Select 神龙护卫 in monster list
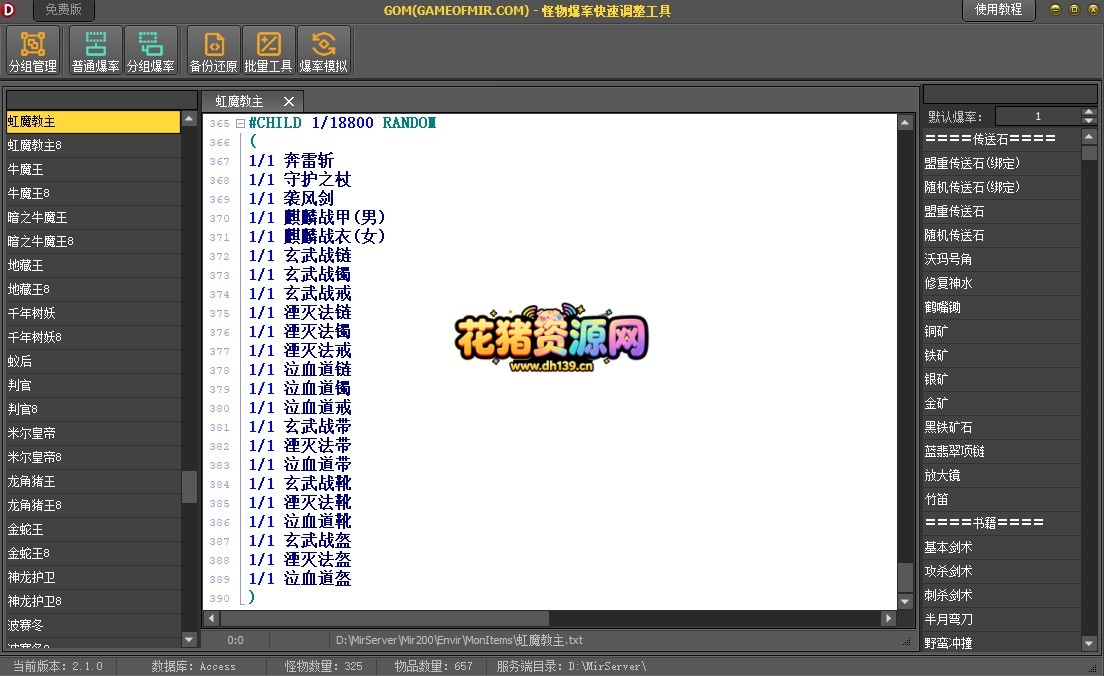The height and width of the screenshot is (676, 1104). [93, 577]
